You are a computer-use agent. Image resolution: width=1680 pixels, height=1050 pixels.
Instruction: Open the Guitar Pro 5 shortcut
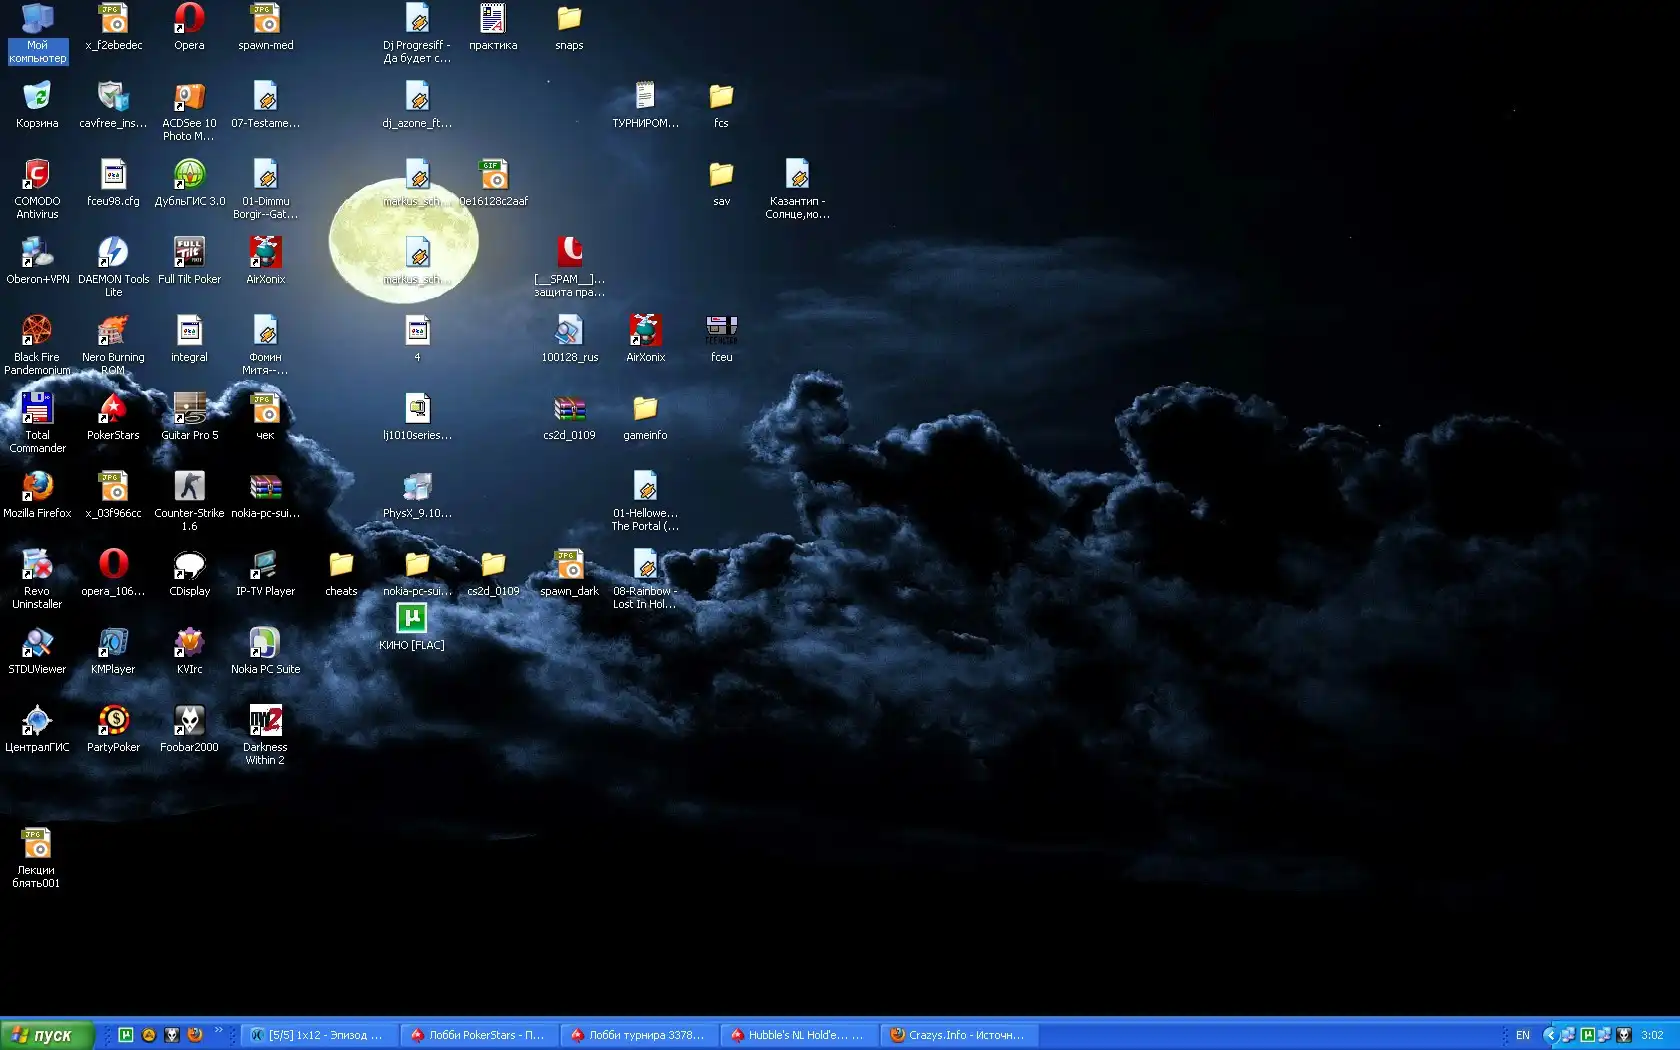(189, 409)
